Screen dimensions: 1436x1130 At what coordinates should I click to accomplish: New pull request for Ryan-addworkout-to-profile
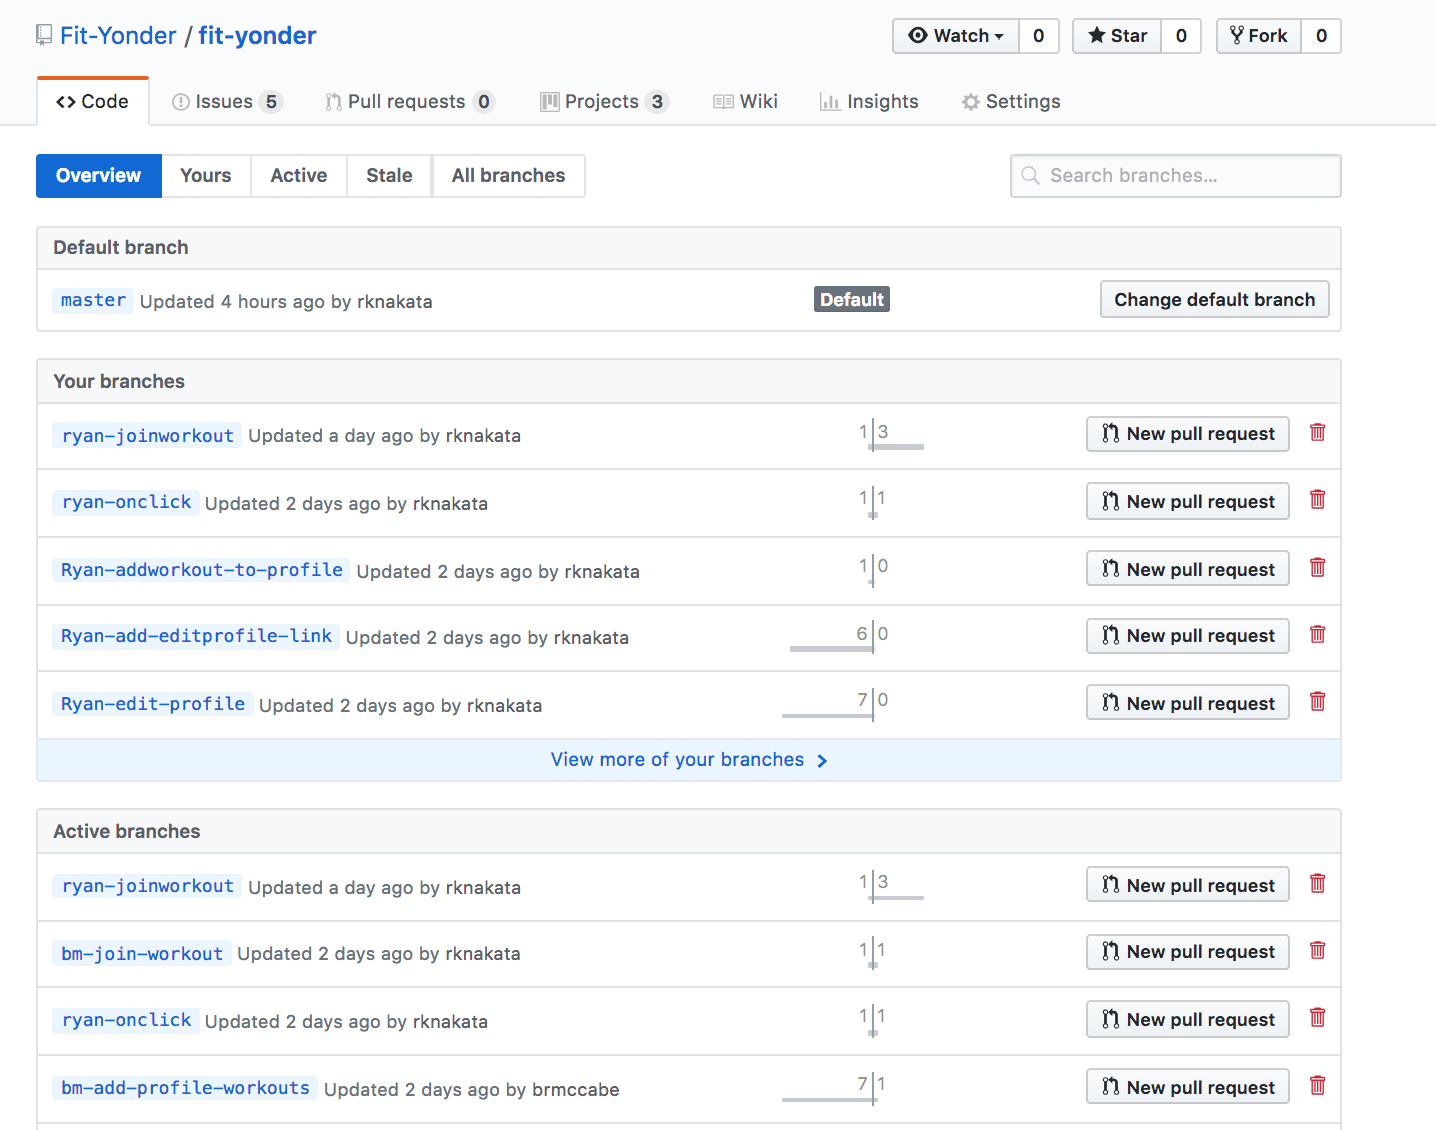pos(1188,569)
